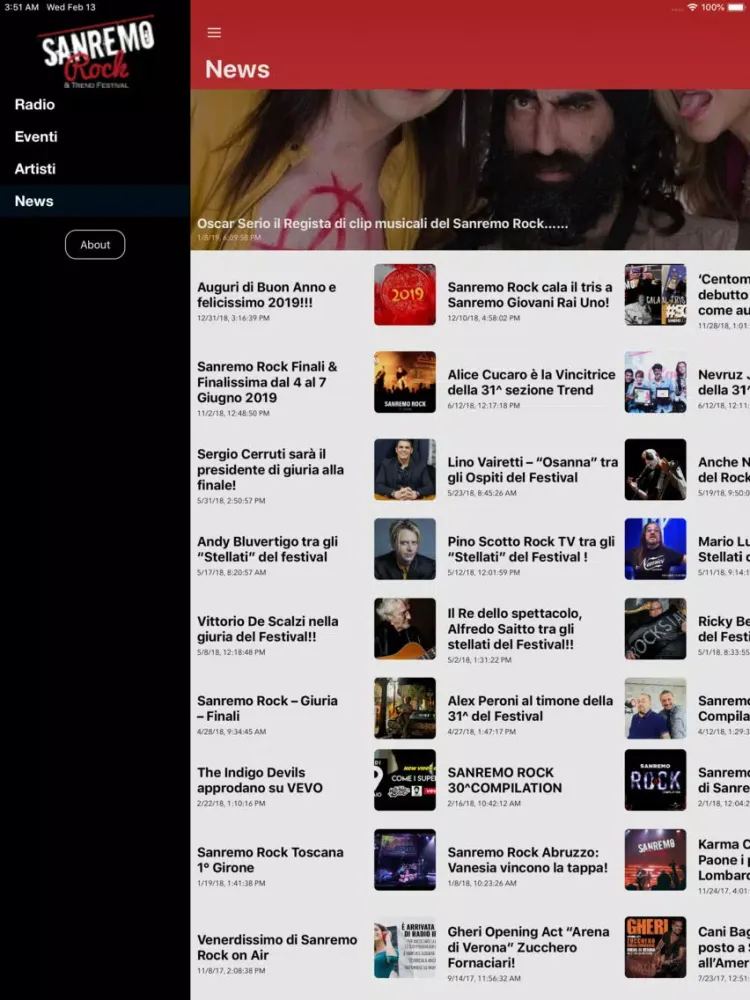Open thumbnail for 'cala il tris' article
This screenshot has width=750, height=1000.
(x=656, y=295)
